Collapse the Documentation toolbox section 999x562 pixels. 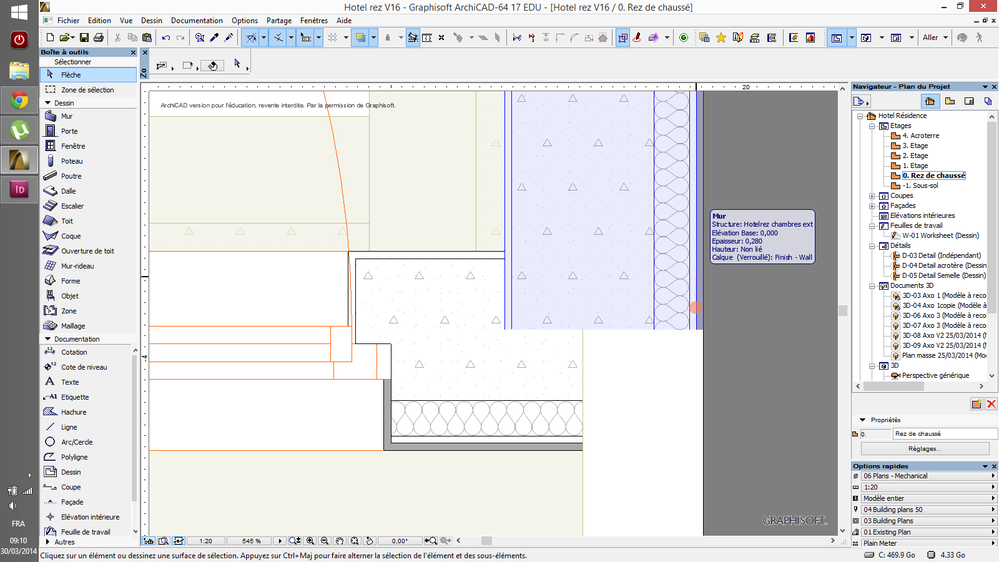[x=47, y=339]
